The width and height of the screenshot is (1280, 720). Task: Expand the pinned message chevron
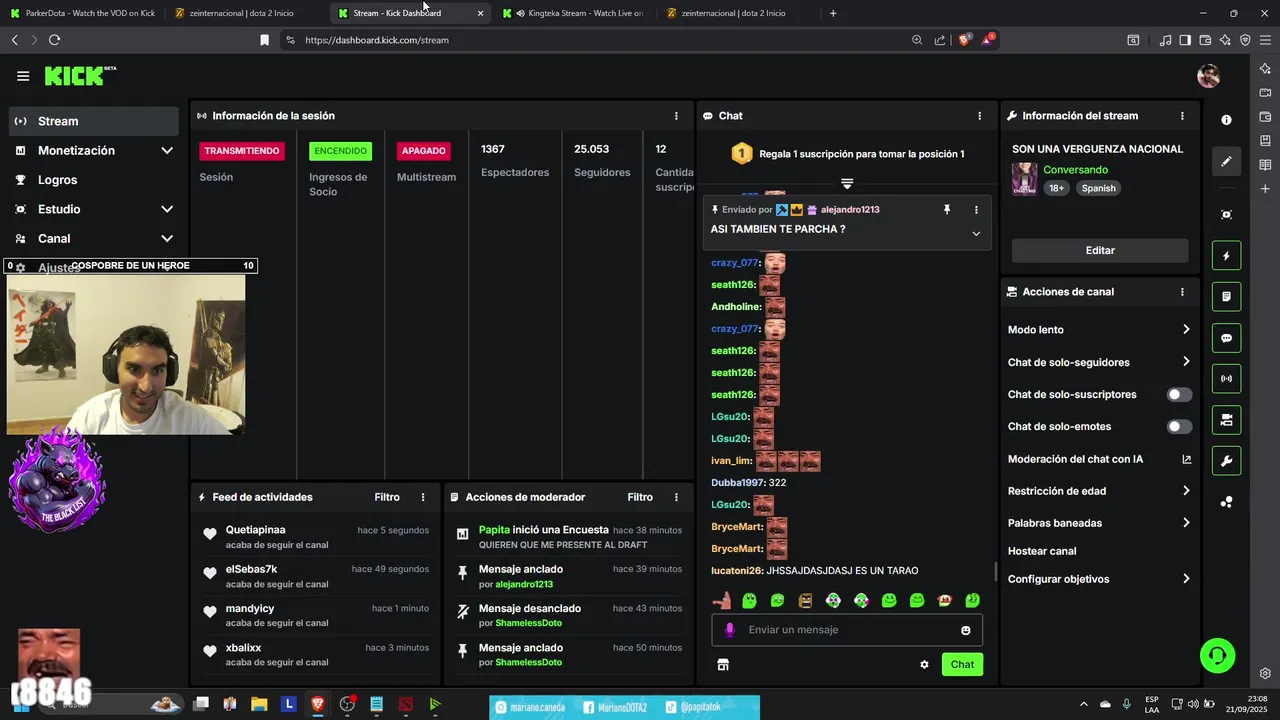[976, 234]
